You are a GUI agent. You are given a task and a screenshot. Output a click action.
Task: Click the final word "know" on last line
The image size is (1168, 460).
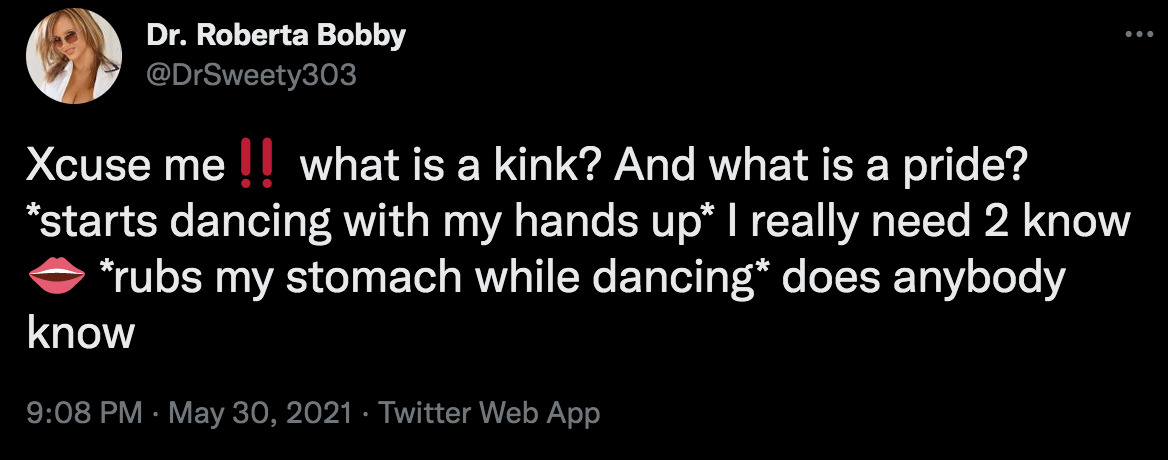point(80,333)
